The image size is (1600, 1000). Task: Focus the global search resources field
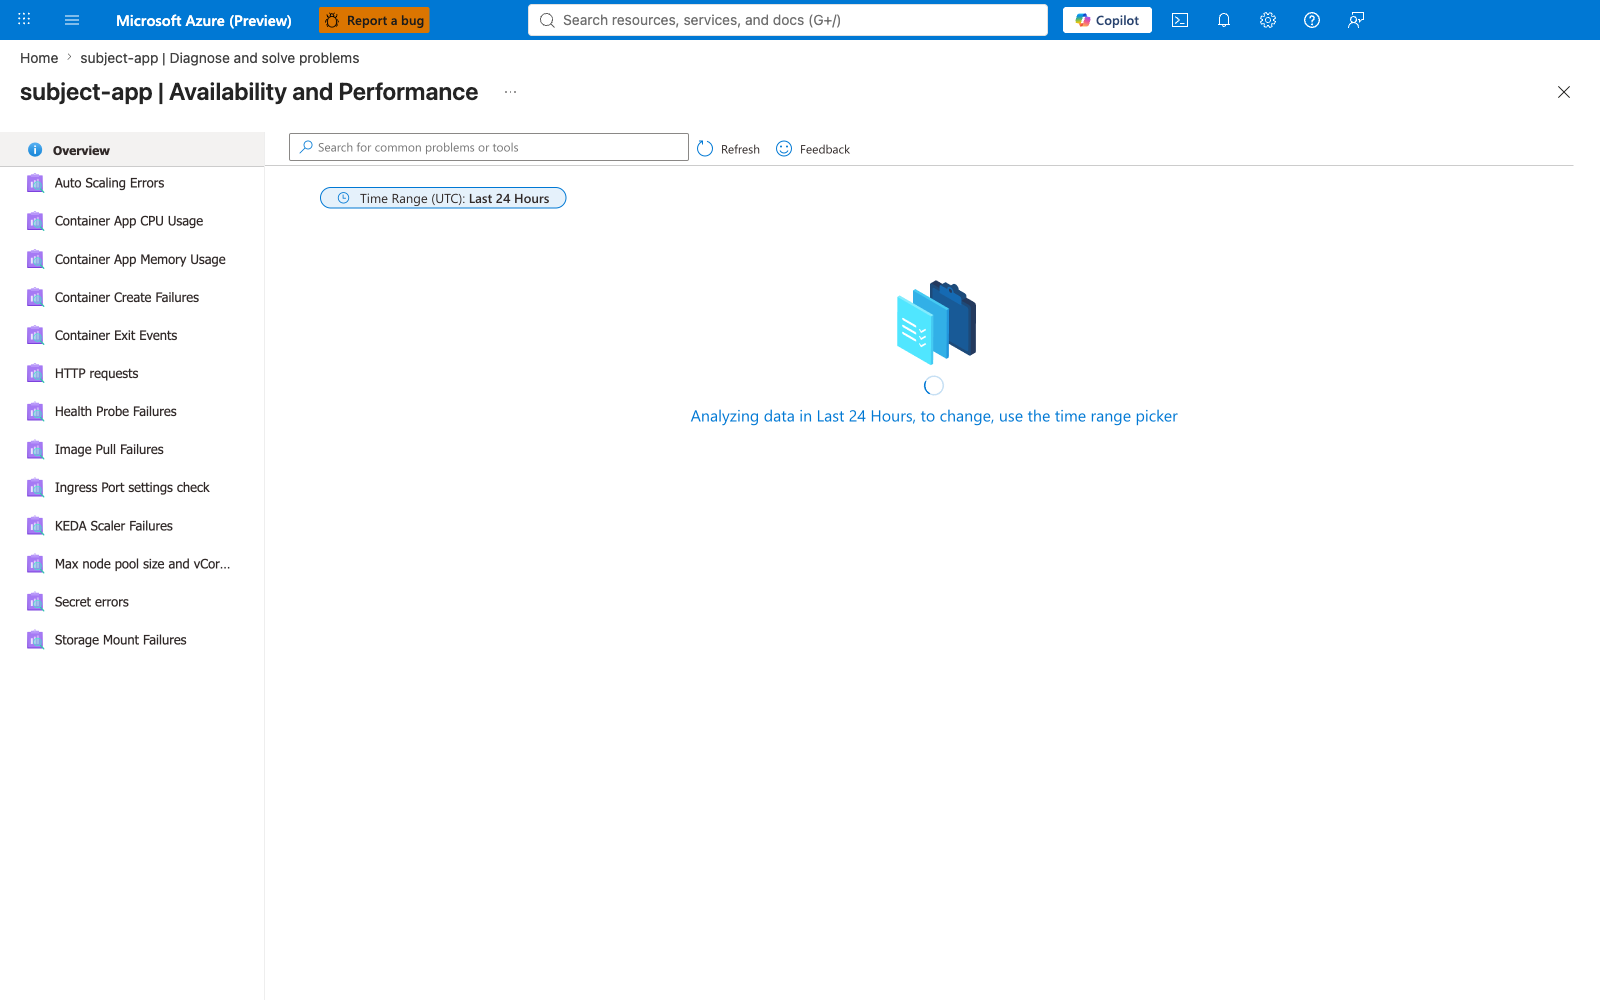click(788, 20)
